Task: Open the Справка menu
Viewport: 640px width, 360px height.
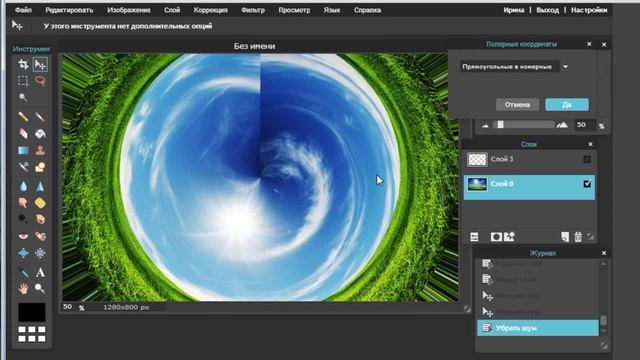Action: click(367, 10)
